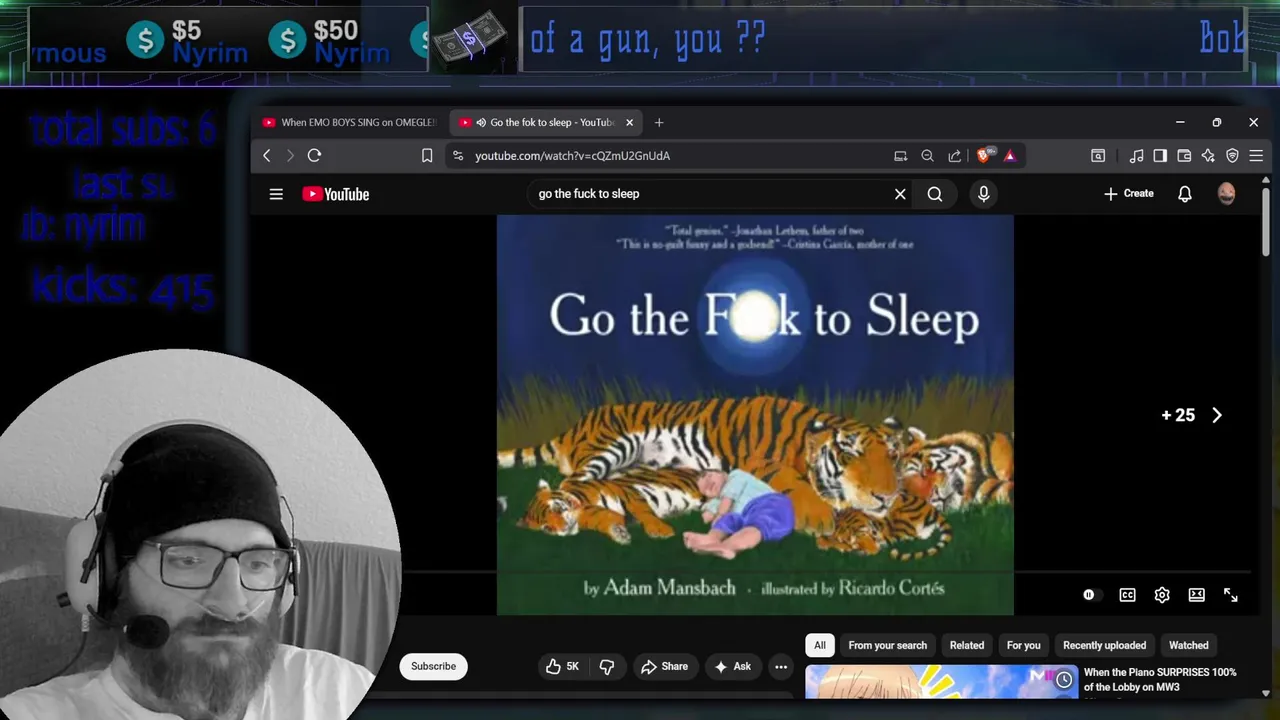The height and width of the screenshot is (720, 1280).
Task: Open the more actions three-dot menu
Action: point(781,666)
